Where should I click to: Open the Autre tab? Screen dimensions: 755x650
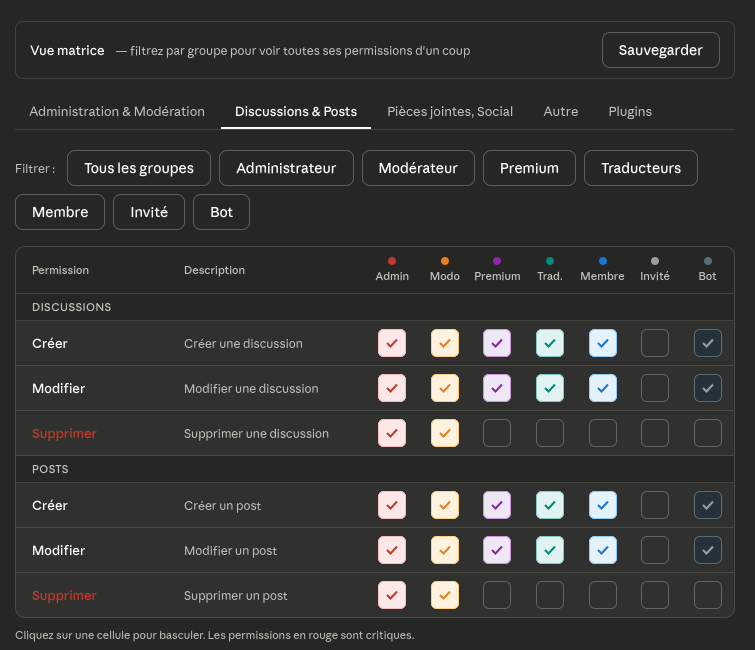[561, 111]
